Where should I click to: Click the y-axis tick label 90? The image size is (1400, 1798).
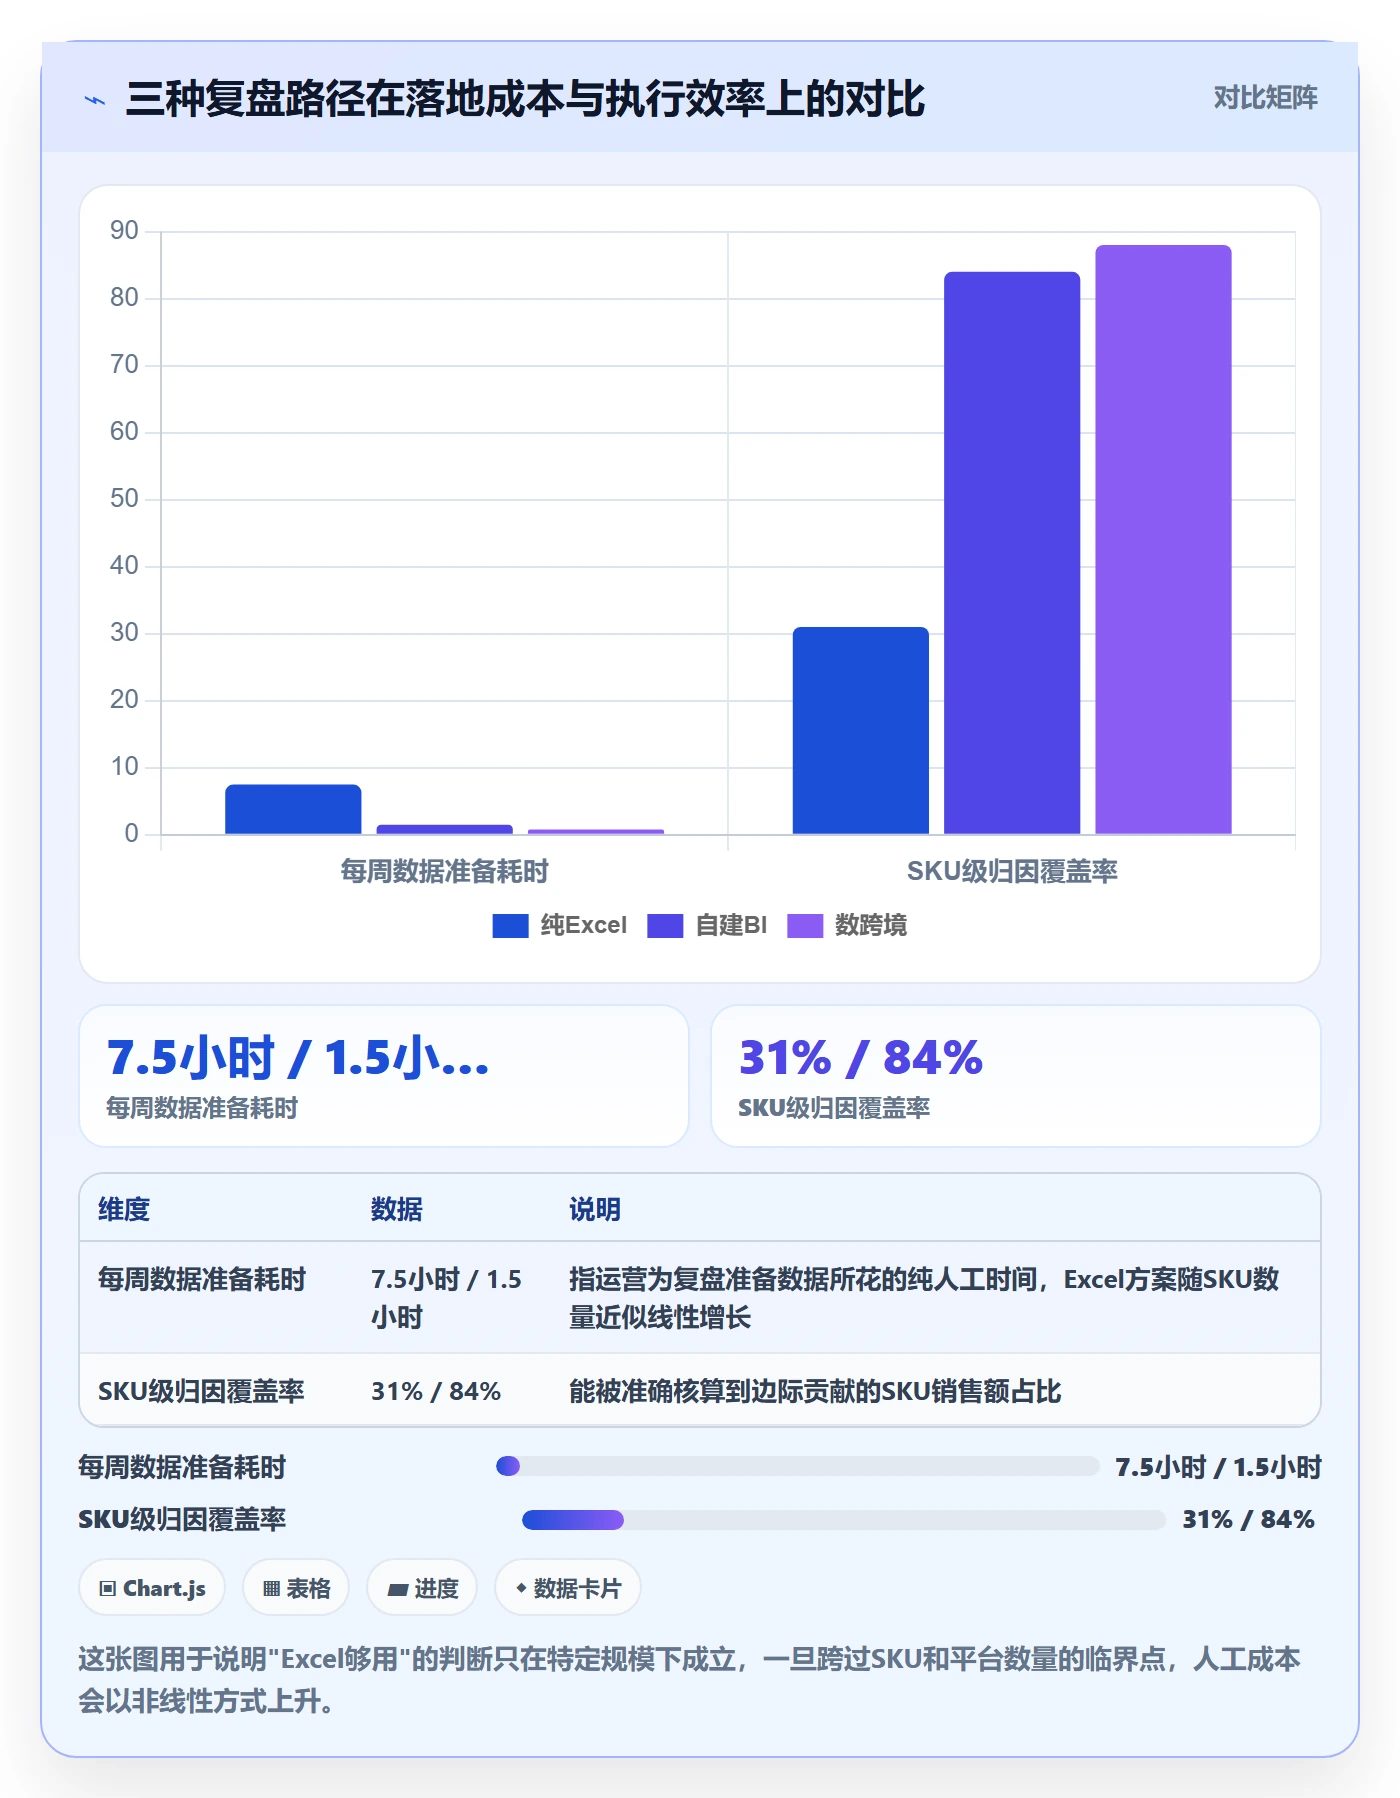[124, 231]
